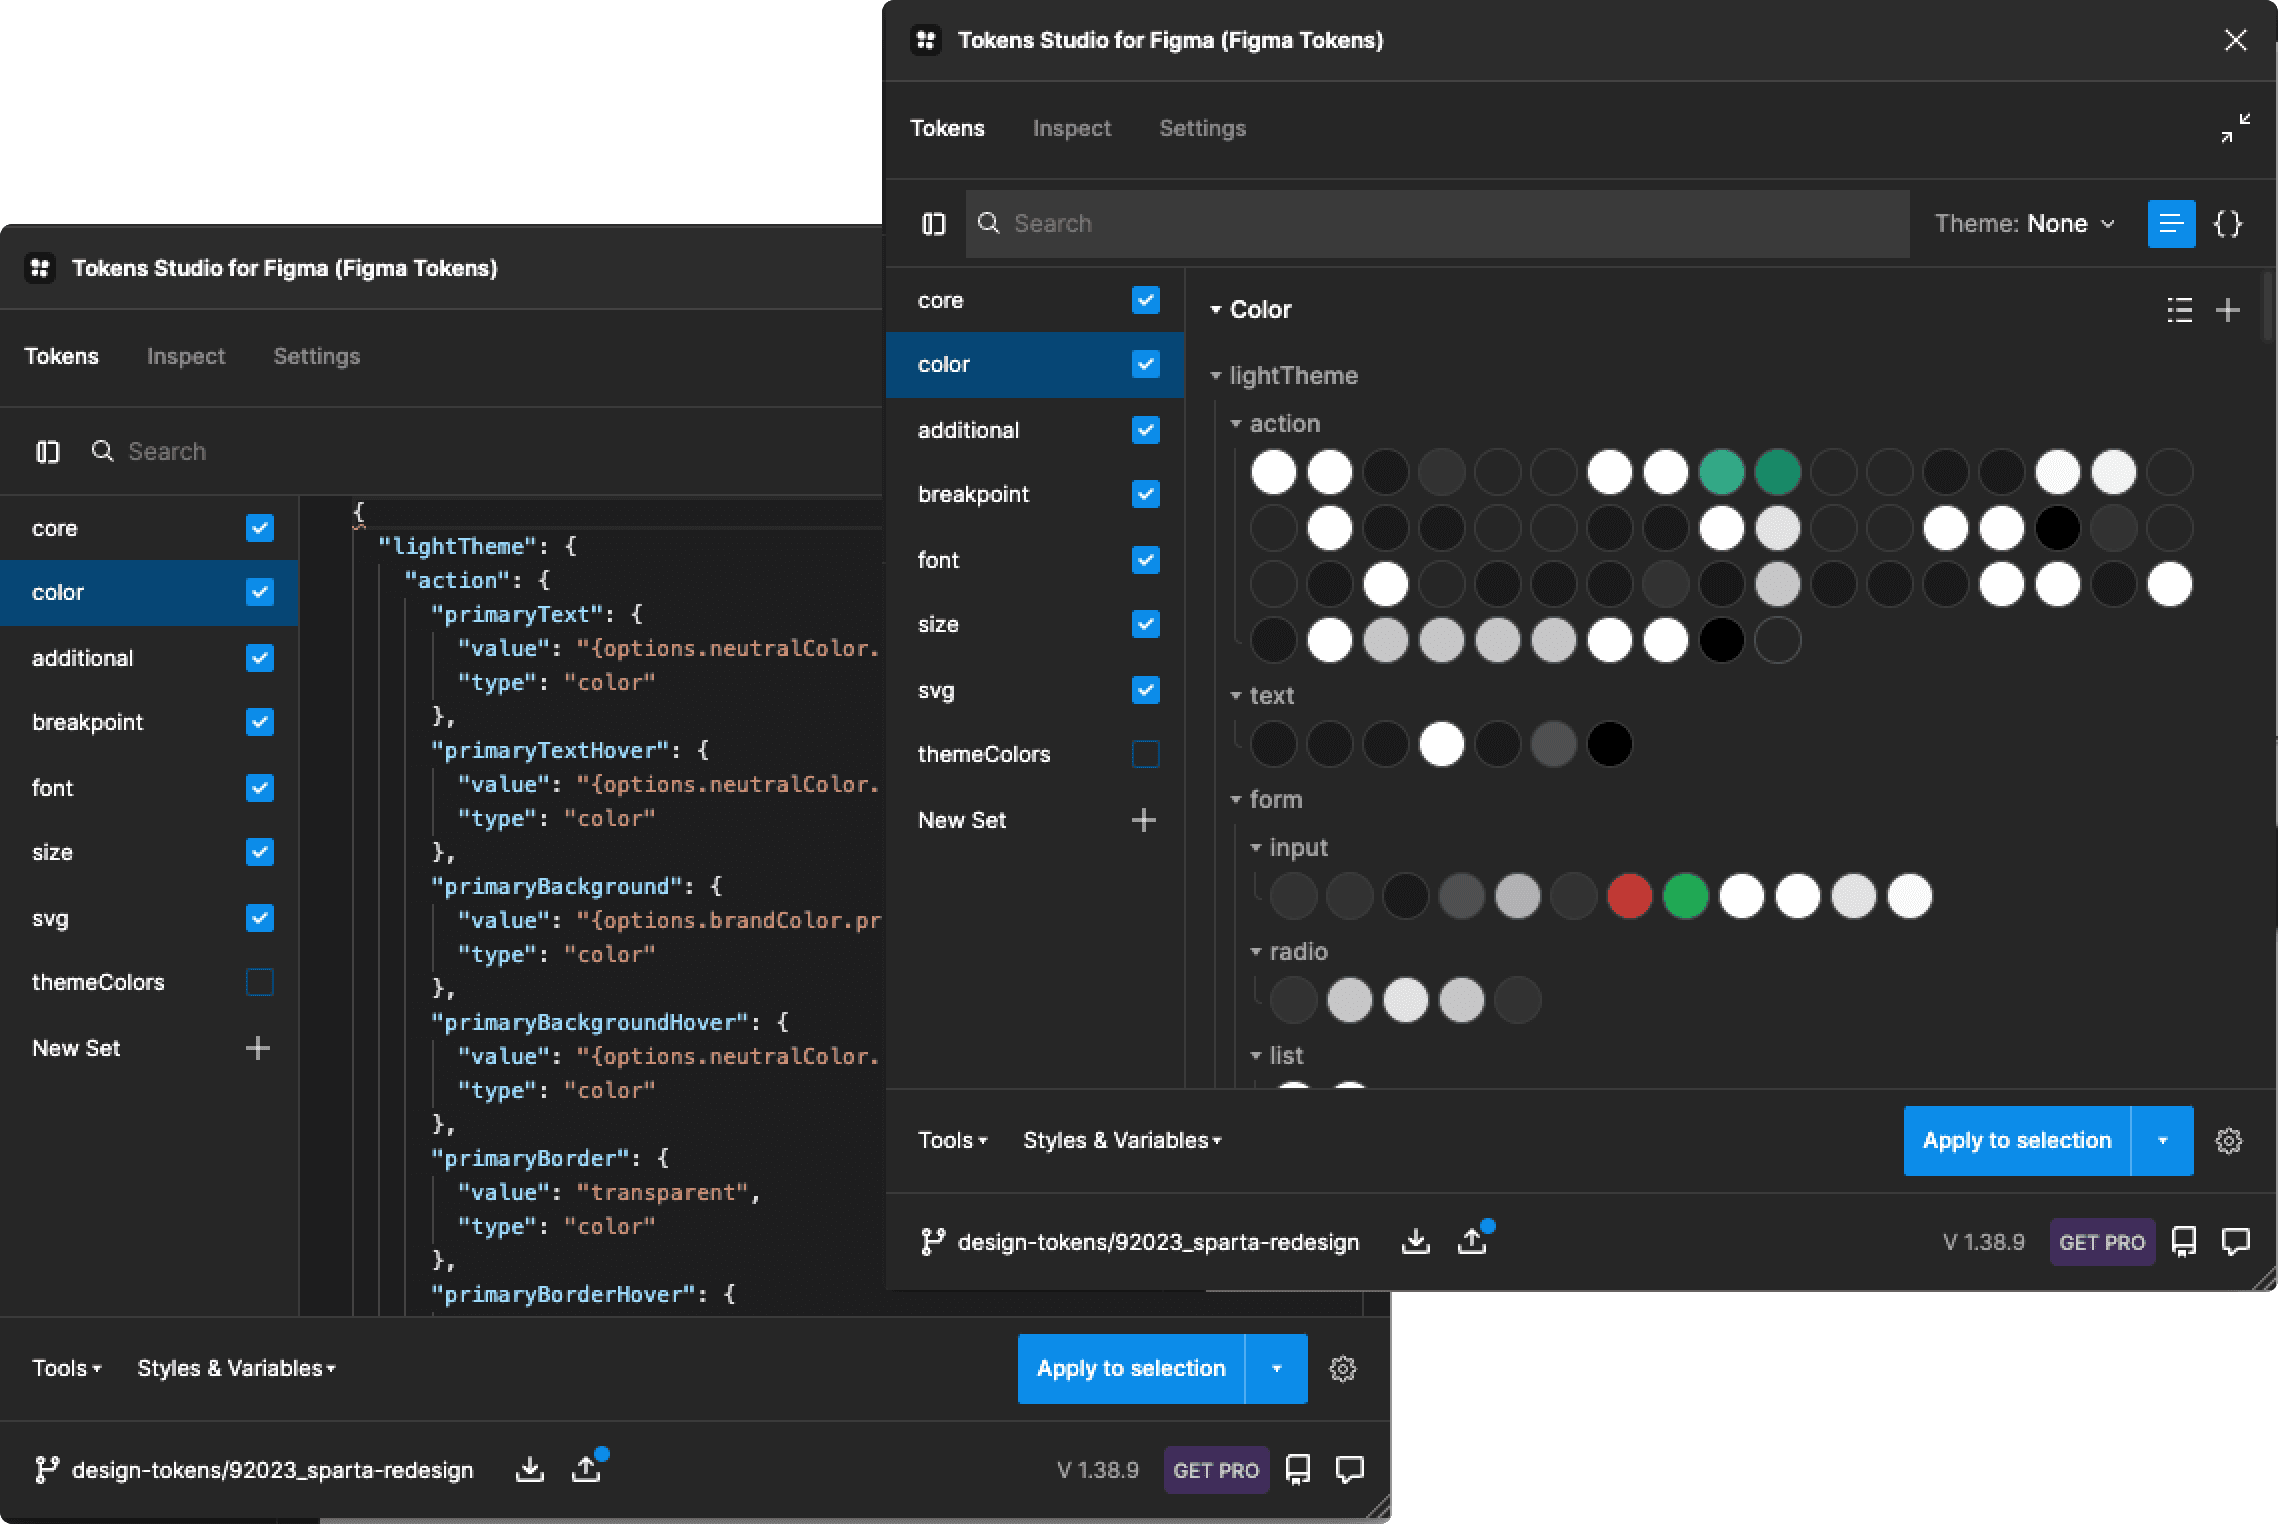Open Apply to selection dropdown arrow, front window

point(2163,1141)
